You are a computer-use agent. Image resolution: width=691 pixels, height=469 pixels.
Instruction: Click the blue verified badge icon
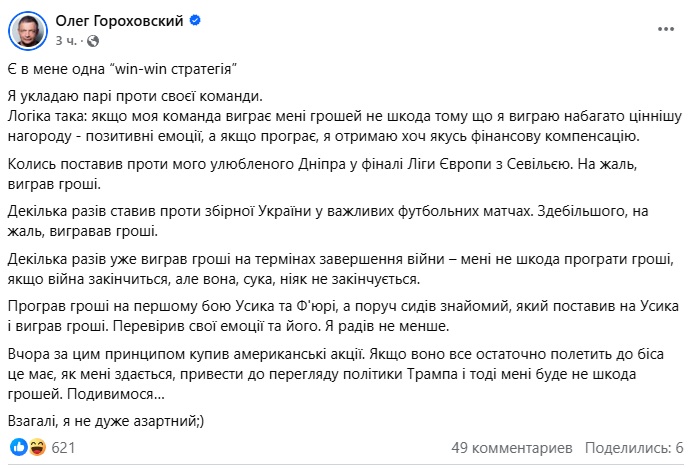(195, 20)
